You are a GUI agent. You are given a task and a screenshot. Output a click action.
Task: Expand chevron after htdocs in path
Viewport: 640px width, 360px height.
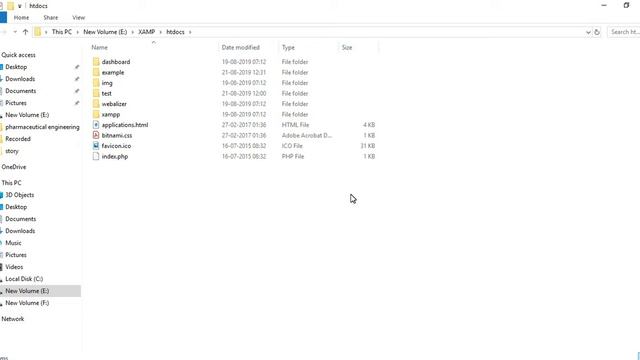190,32
